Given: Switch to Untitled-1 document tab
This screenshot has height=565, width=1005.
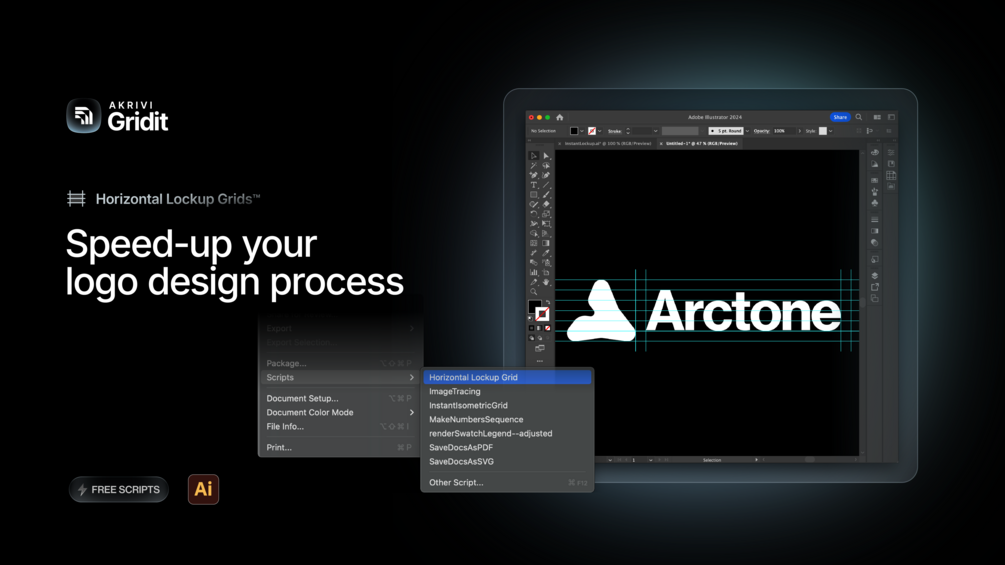Looking at the screenshot, I should 702,143.
